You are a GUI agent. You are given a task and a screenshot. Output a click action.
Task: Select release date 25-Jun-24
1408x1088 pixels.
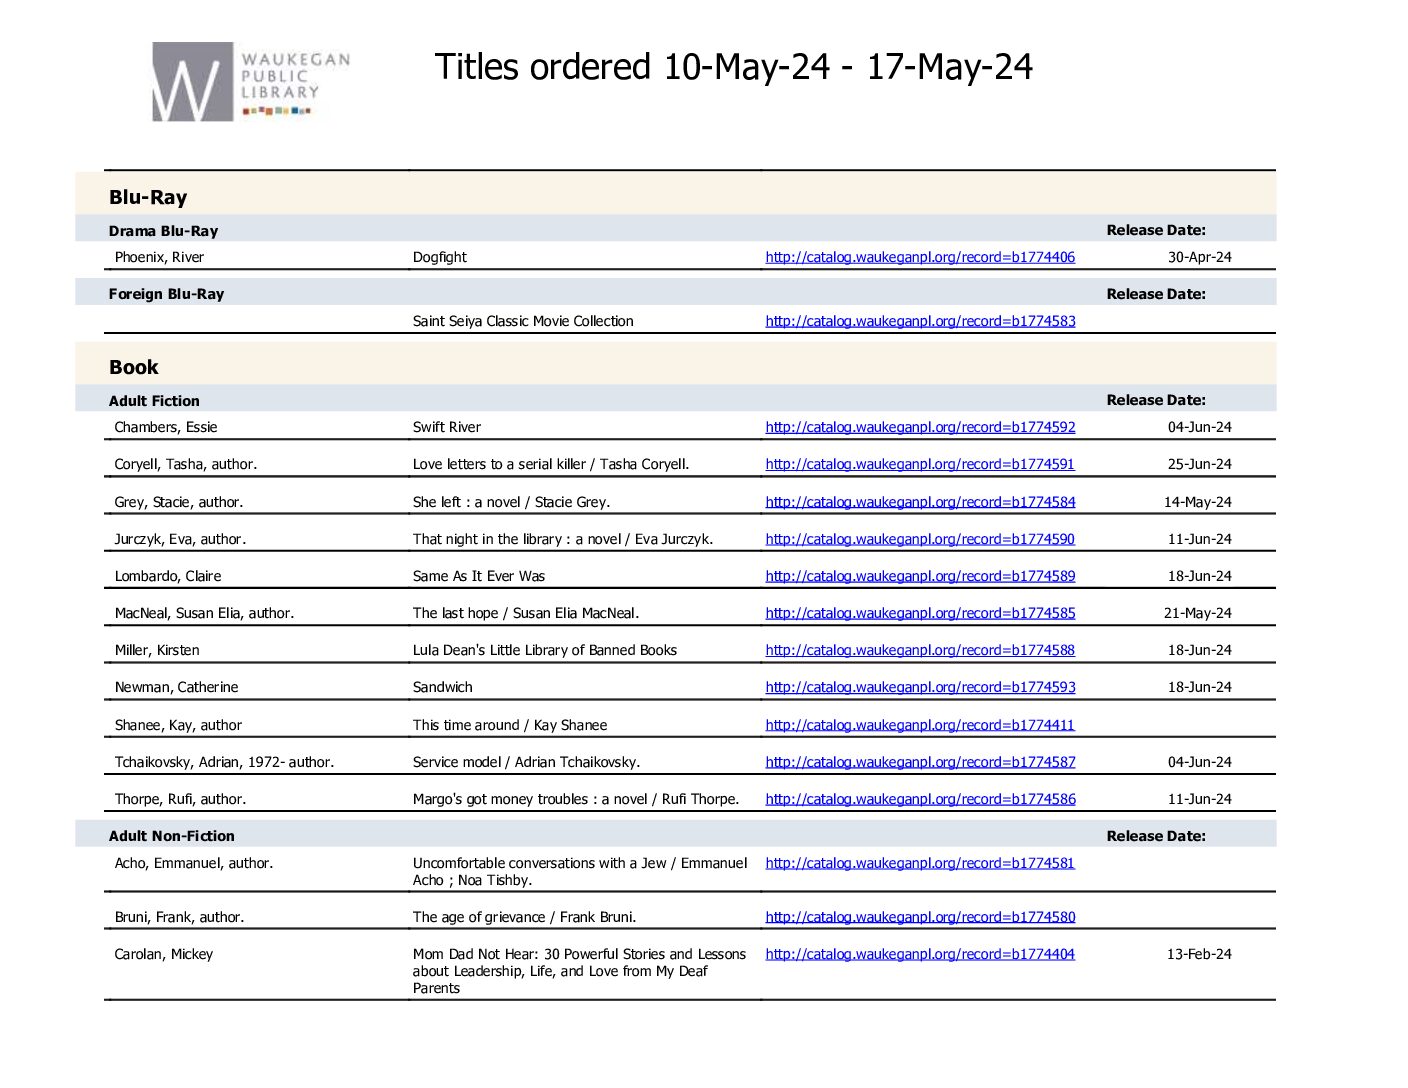[1199, 464]
